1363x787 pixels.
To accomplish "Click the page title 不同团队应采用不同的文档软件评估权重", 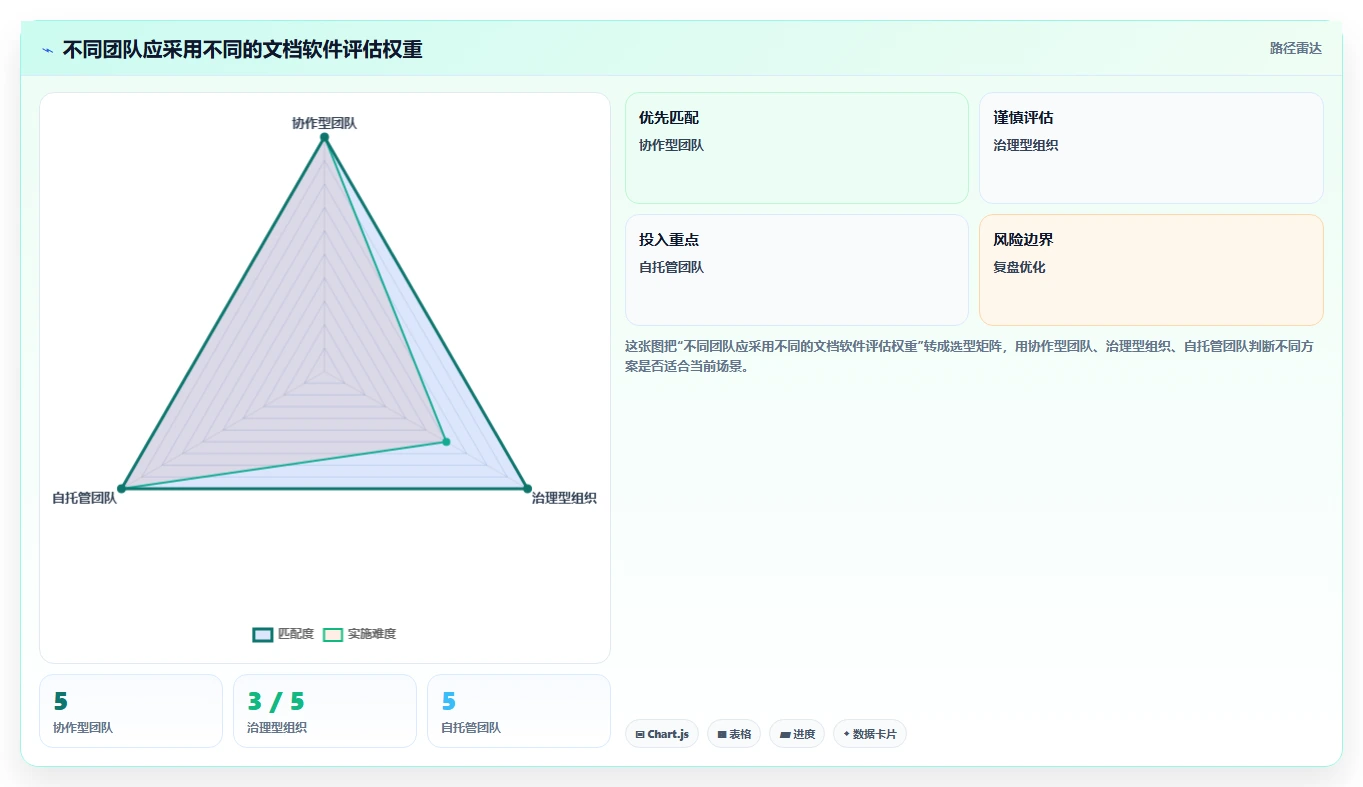I will pyautogui.click(x=242, y=49).
